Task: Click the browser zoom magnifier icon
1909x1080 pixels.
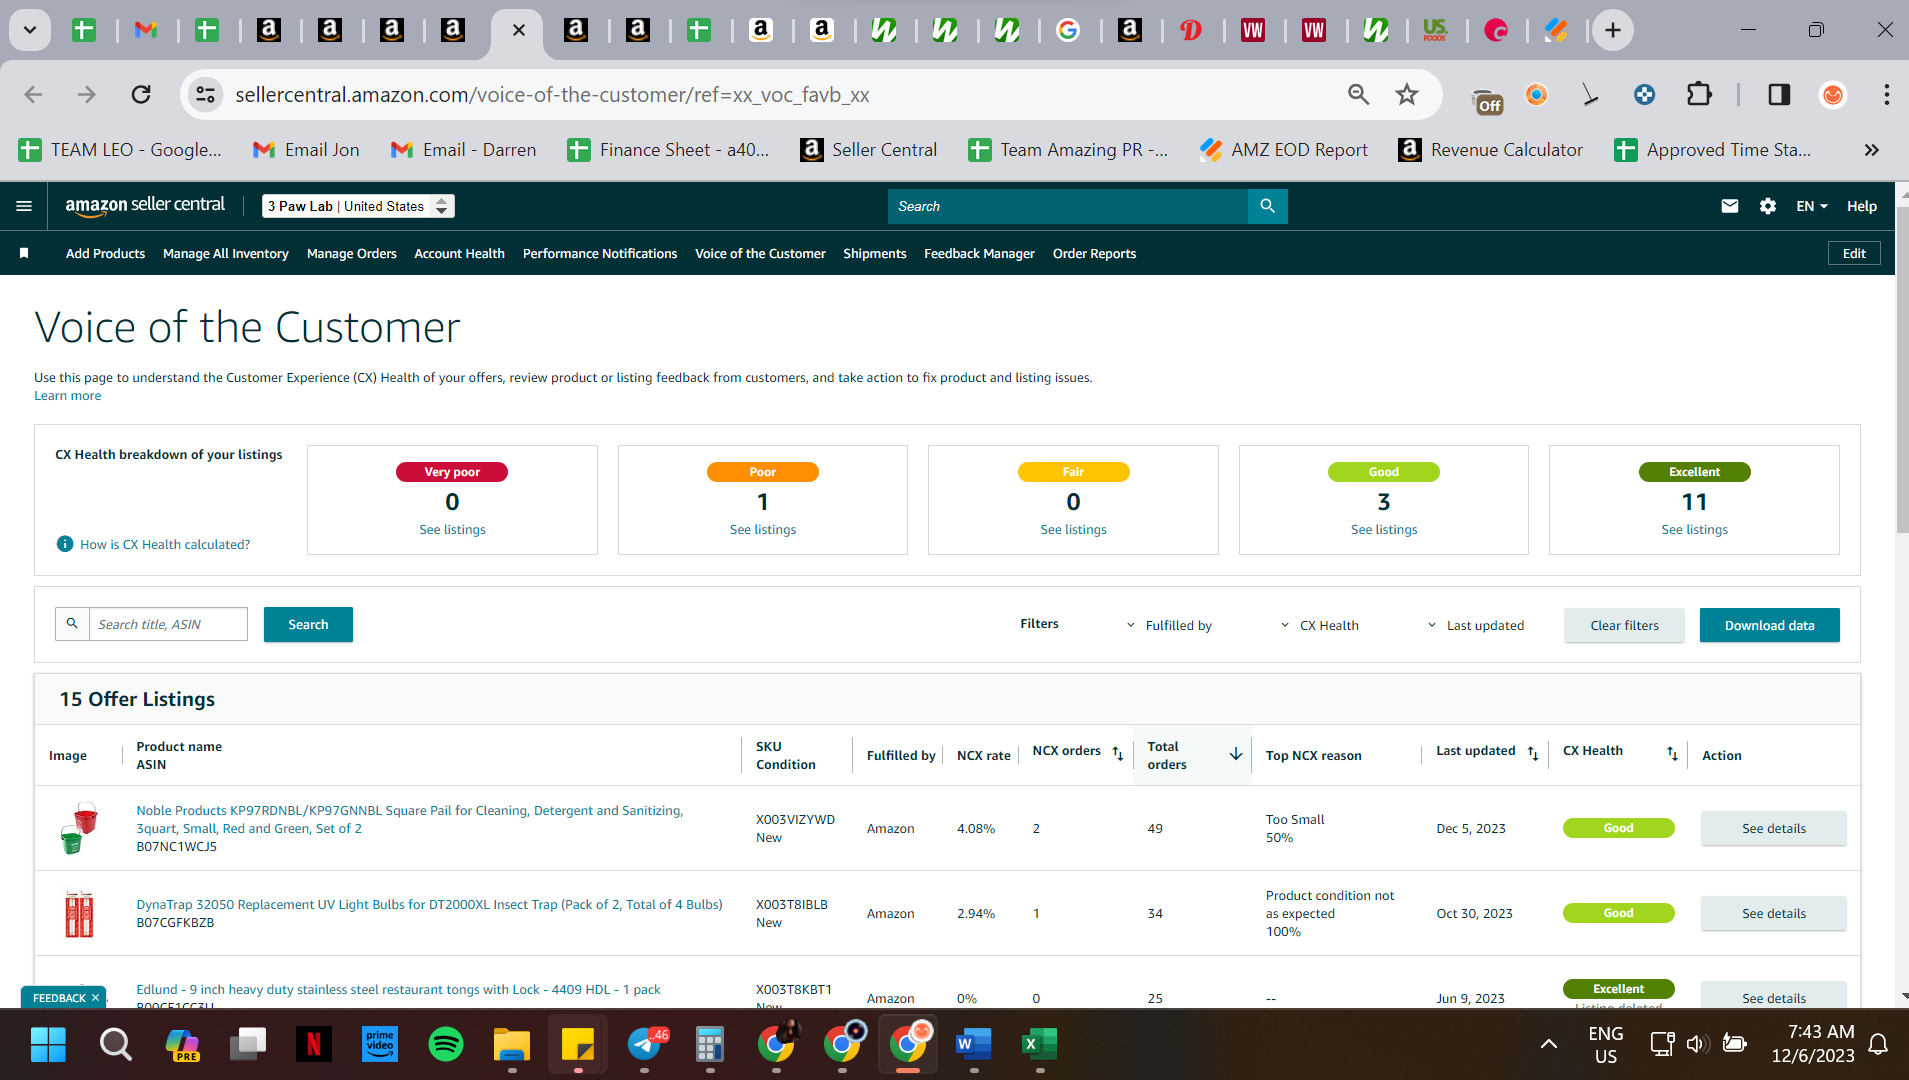Action: pos(1358,94)
